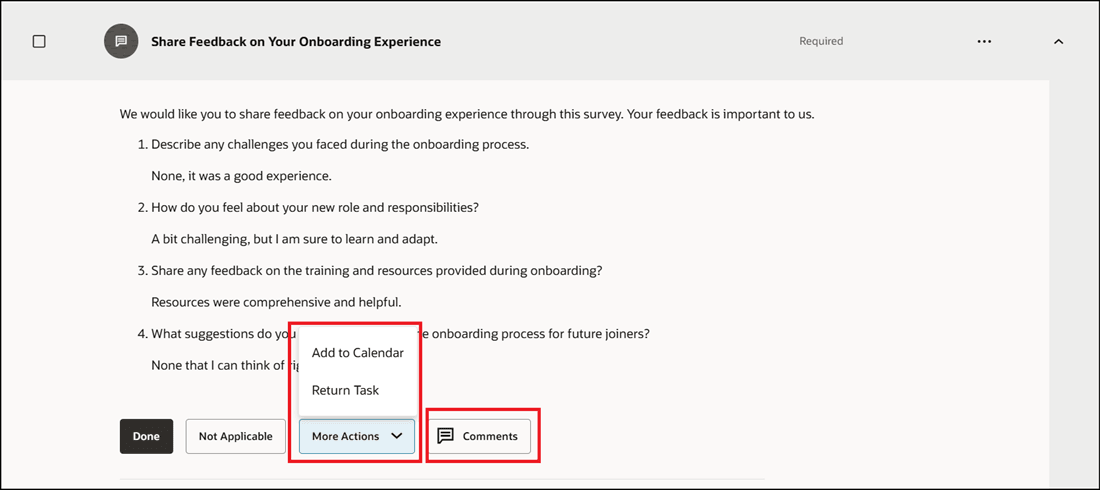Click the round survey task icon
Image resolution: width=1100 pixels, height=490 pixels.
(x=121, y=41)
